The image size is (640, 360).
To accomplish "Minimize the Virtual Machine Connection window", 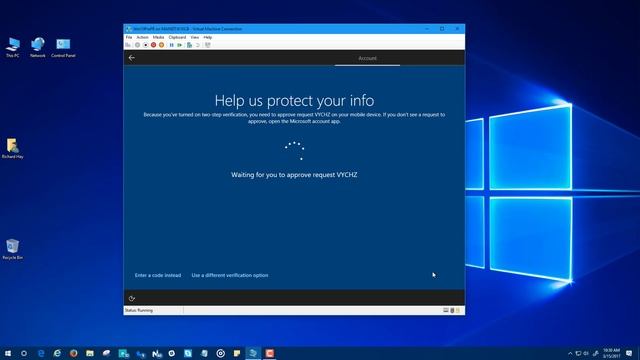I will pos(427,29).
